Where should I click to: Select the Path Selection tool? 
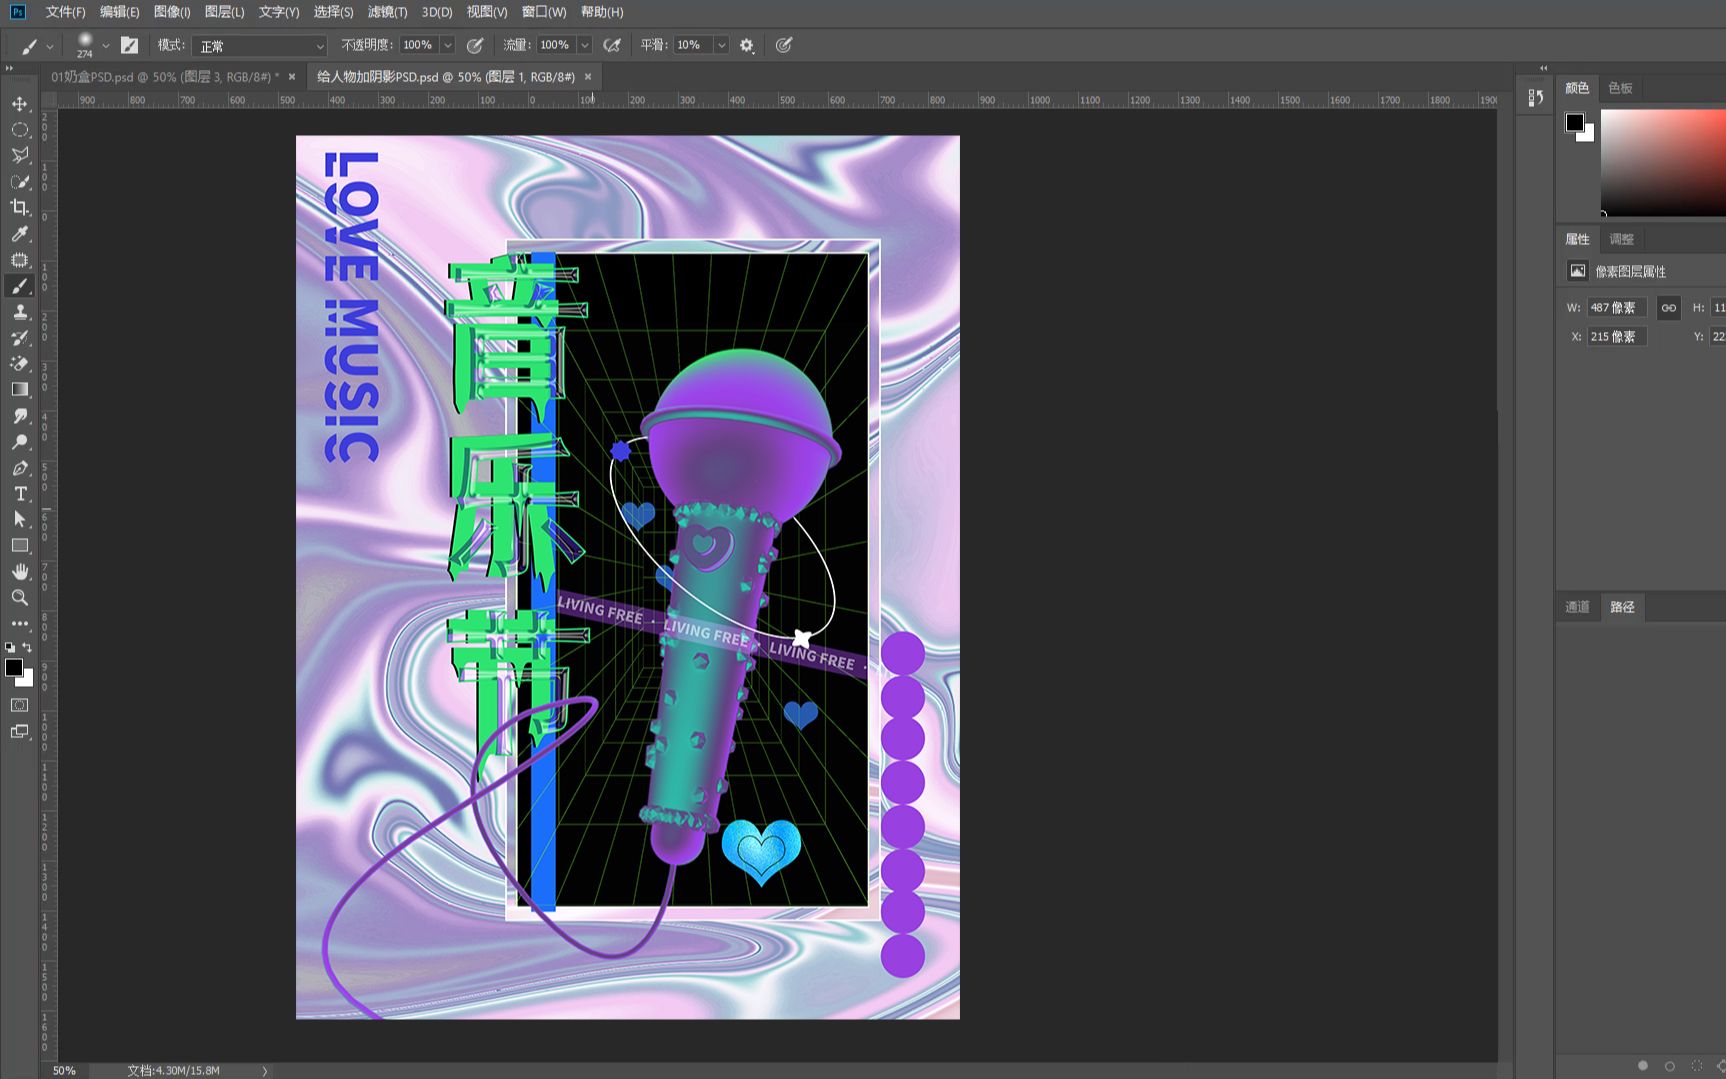pyautogui.click(x=20, y=520)
